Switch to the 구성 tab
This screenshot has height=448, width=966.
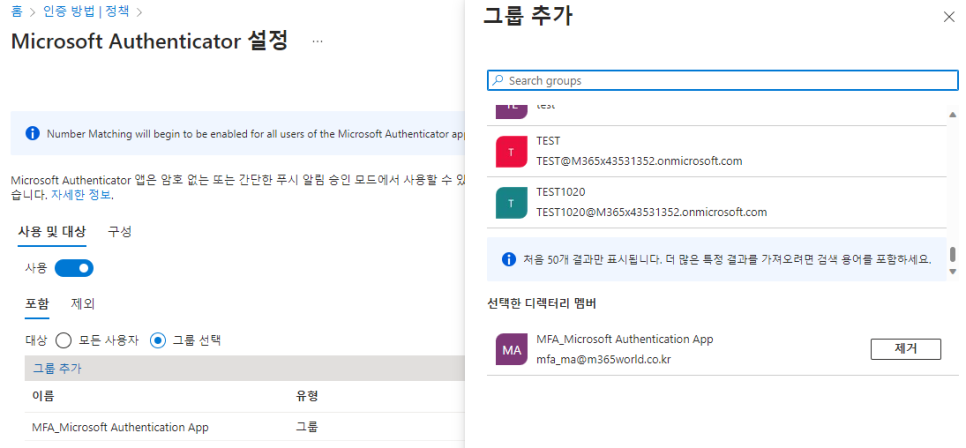pos(120,232)
